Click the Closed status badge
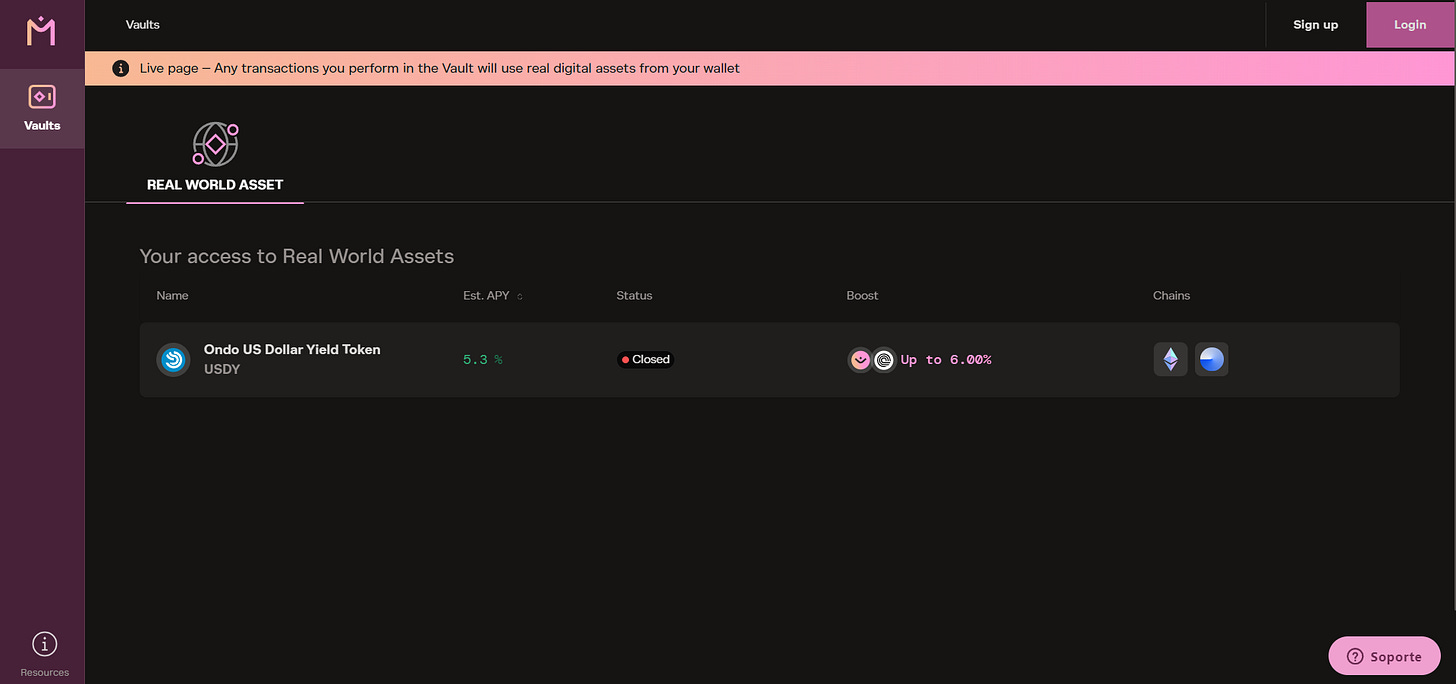The width and height of the screenshot is (1456, 684). pyautogui.click(x=645, y=360)
